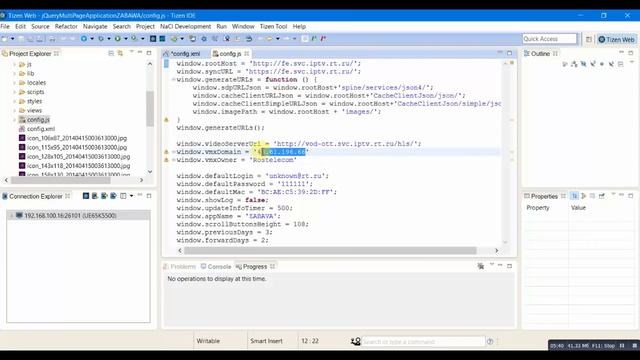The width and height of the screenshot is (640, 360).
Task: Click the second dark blue square toolbar icon
Action: tap(162, 39)
